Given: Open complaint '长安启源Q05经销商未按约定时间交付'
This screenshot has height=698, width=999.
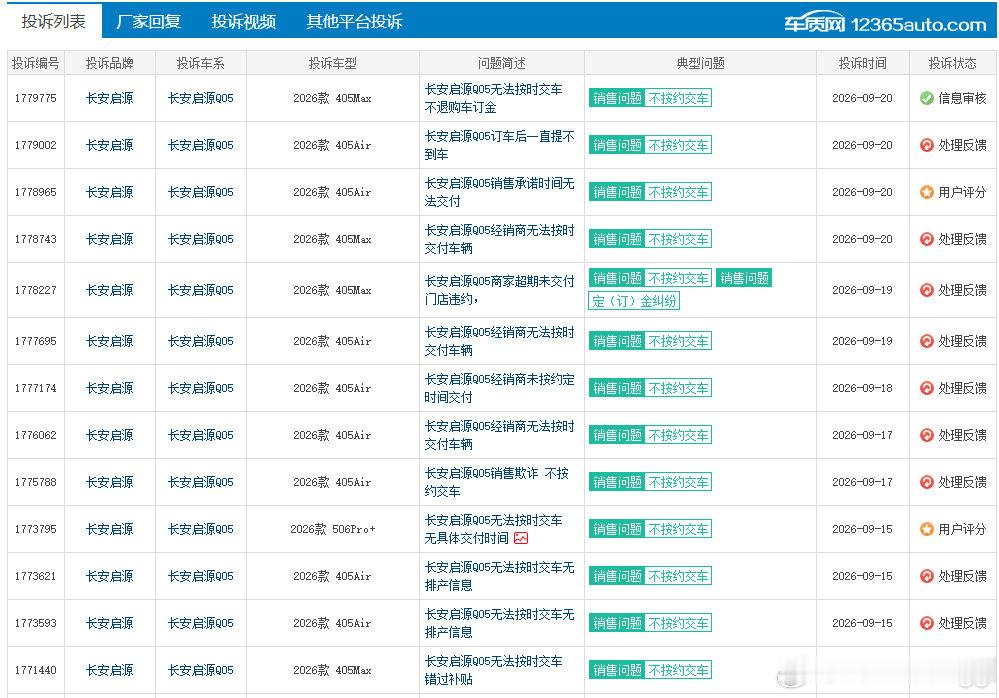Looking at the screenshot, I should tap(500, 388).
